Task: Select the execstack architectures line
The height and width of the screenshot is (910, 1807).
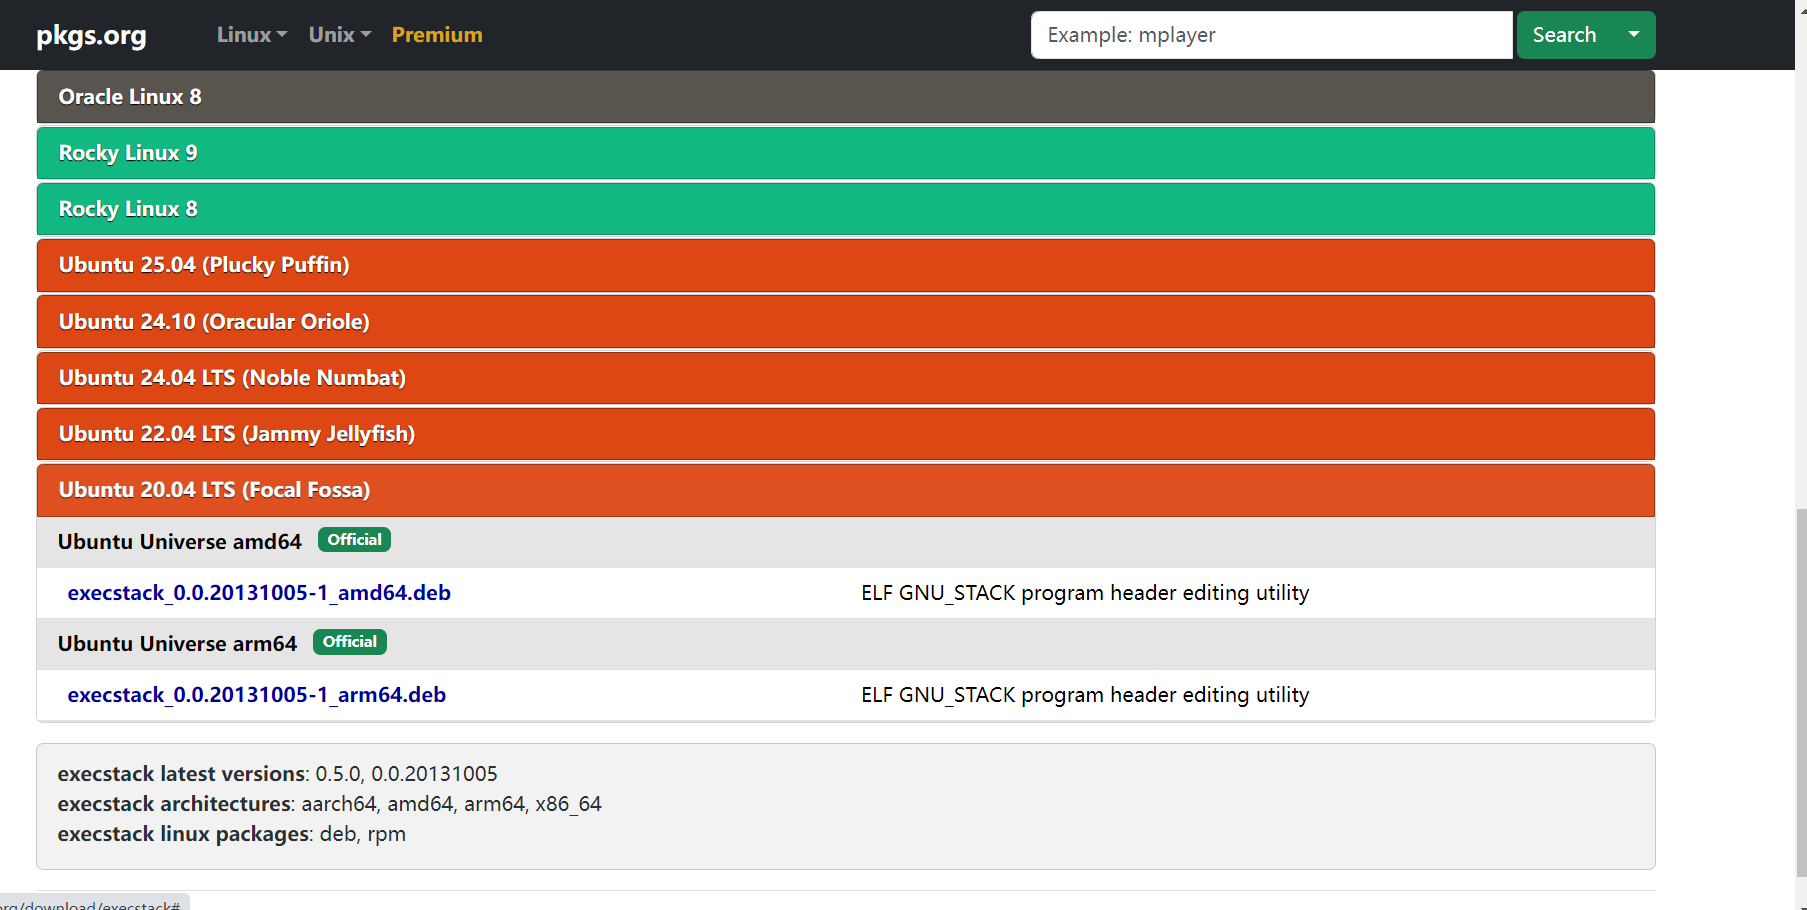Action: tap(330, 804)
